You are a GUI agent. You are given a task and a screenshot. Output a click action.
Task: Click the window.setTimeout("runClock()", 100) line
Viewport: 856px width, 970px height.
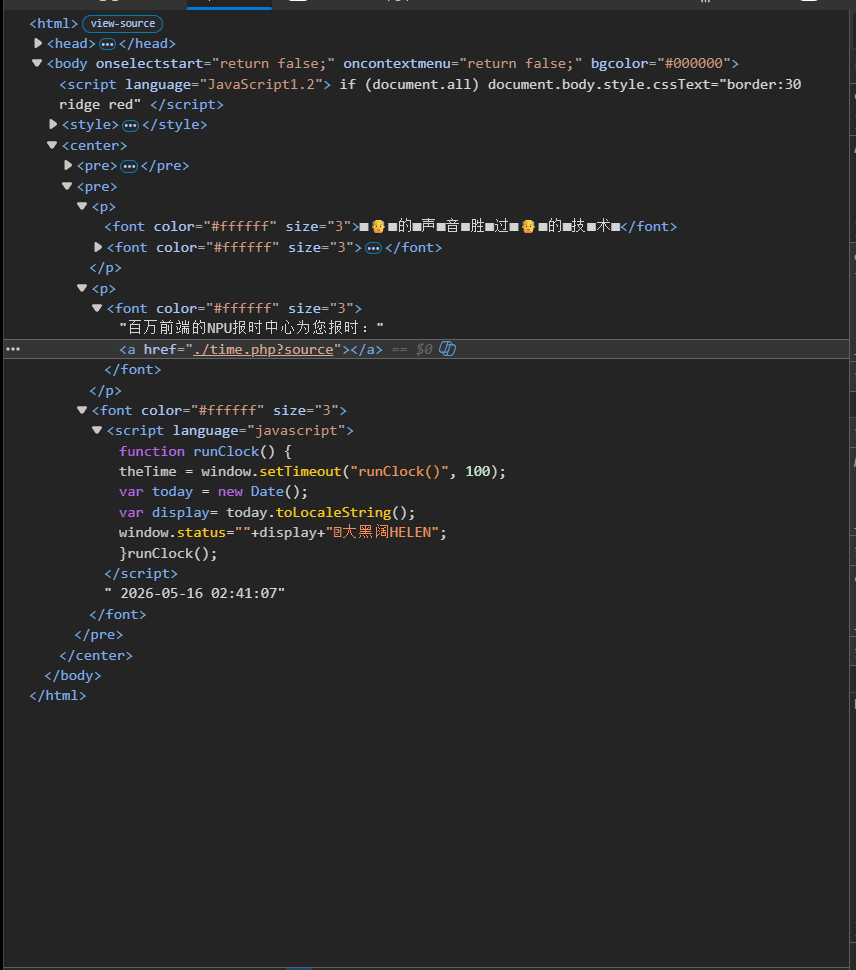click(x=312, y=471)
